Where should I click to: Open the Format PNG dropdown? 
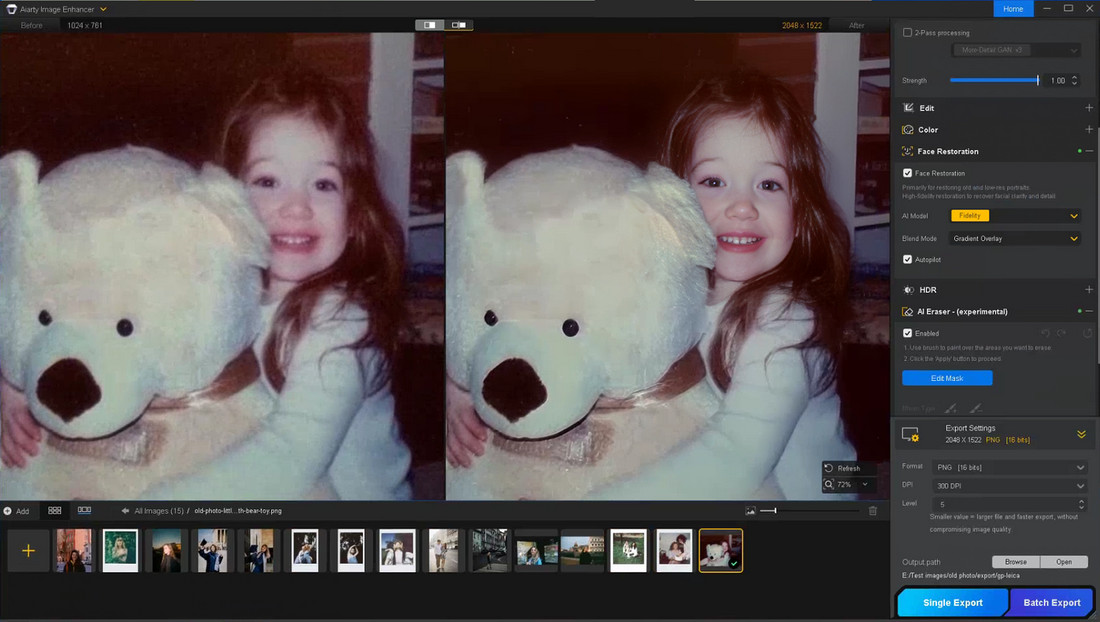pyautogui.click(x=1010, y=467)
